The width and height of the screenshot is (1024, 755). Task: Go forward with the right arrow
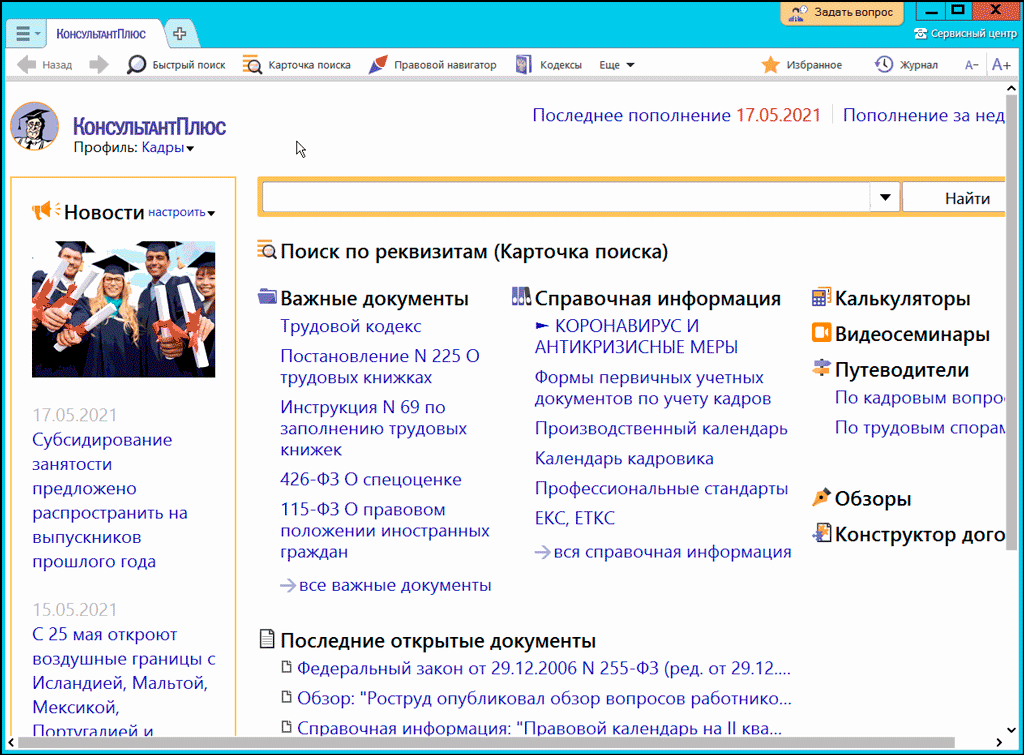coord(99,65)
